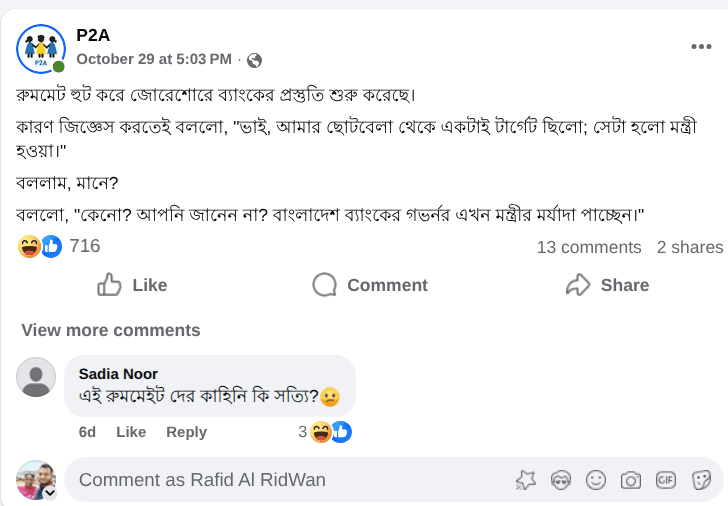This screenshot has width=728, height=506.
Task: Like the P2A post
Action: [132, 285]
